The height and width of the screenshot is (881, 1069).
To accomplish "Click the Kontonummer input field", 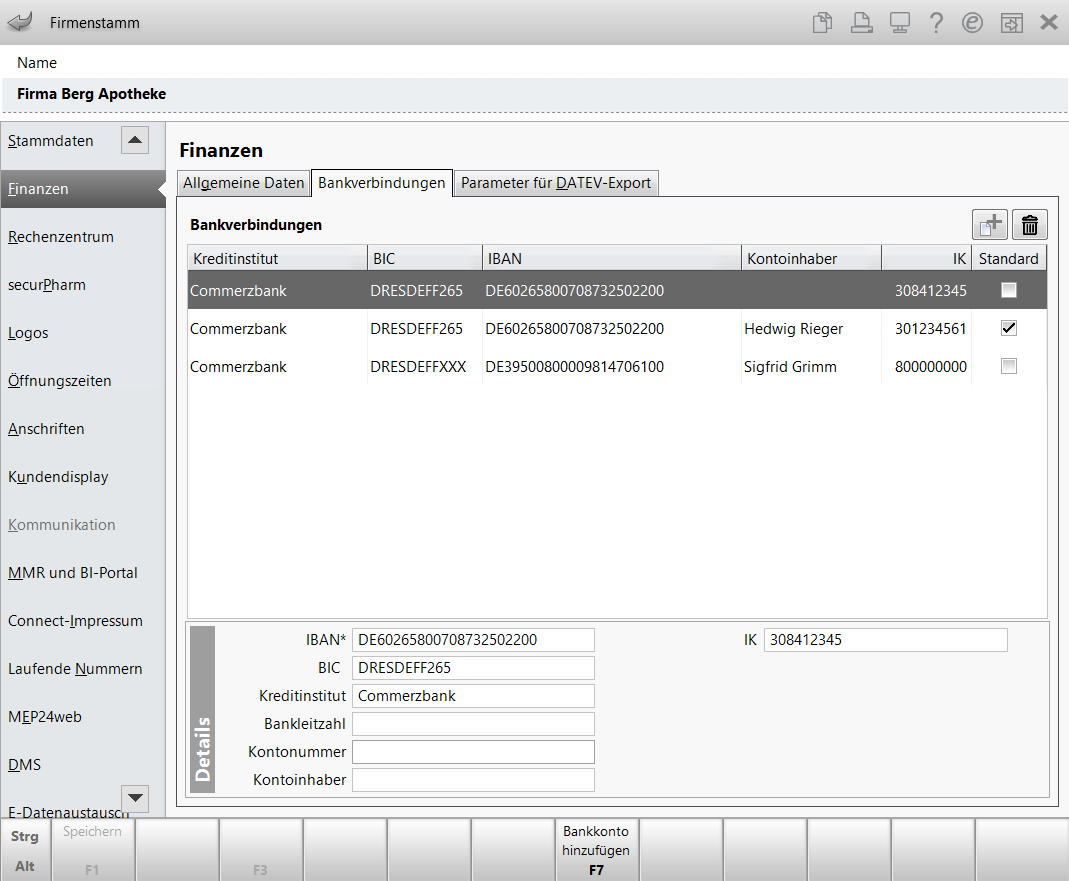I will tap(473, 751).
